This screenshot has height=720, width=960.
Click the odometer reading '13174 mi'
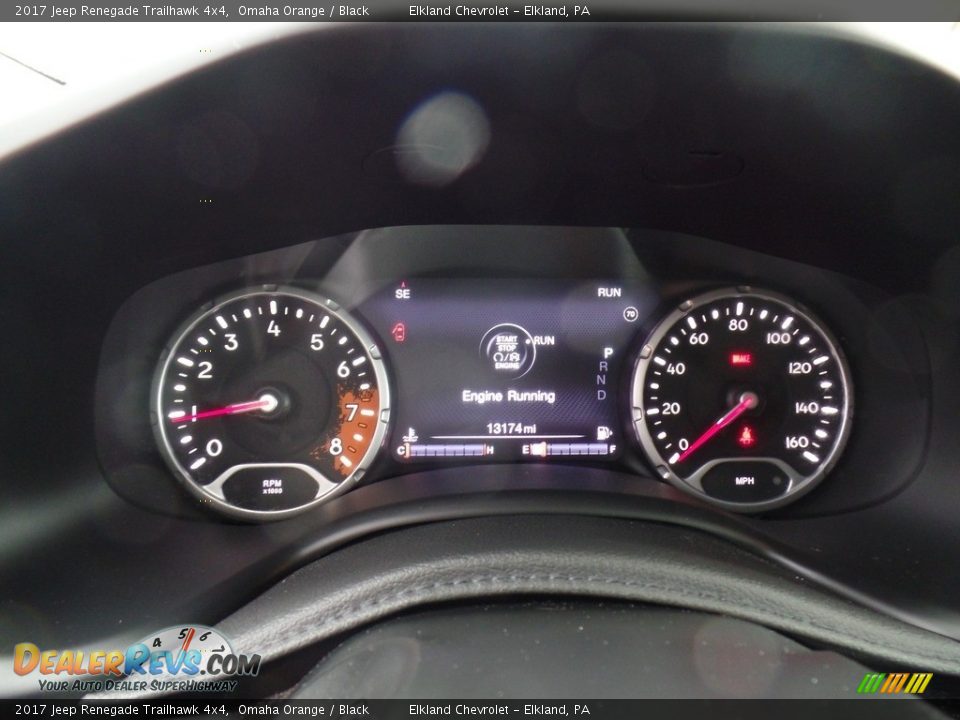[511, 428]
